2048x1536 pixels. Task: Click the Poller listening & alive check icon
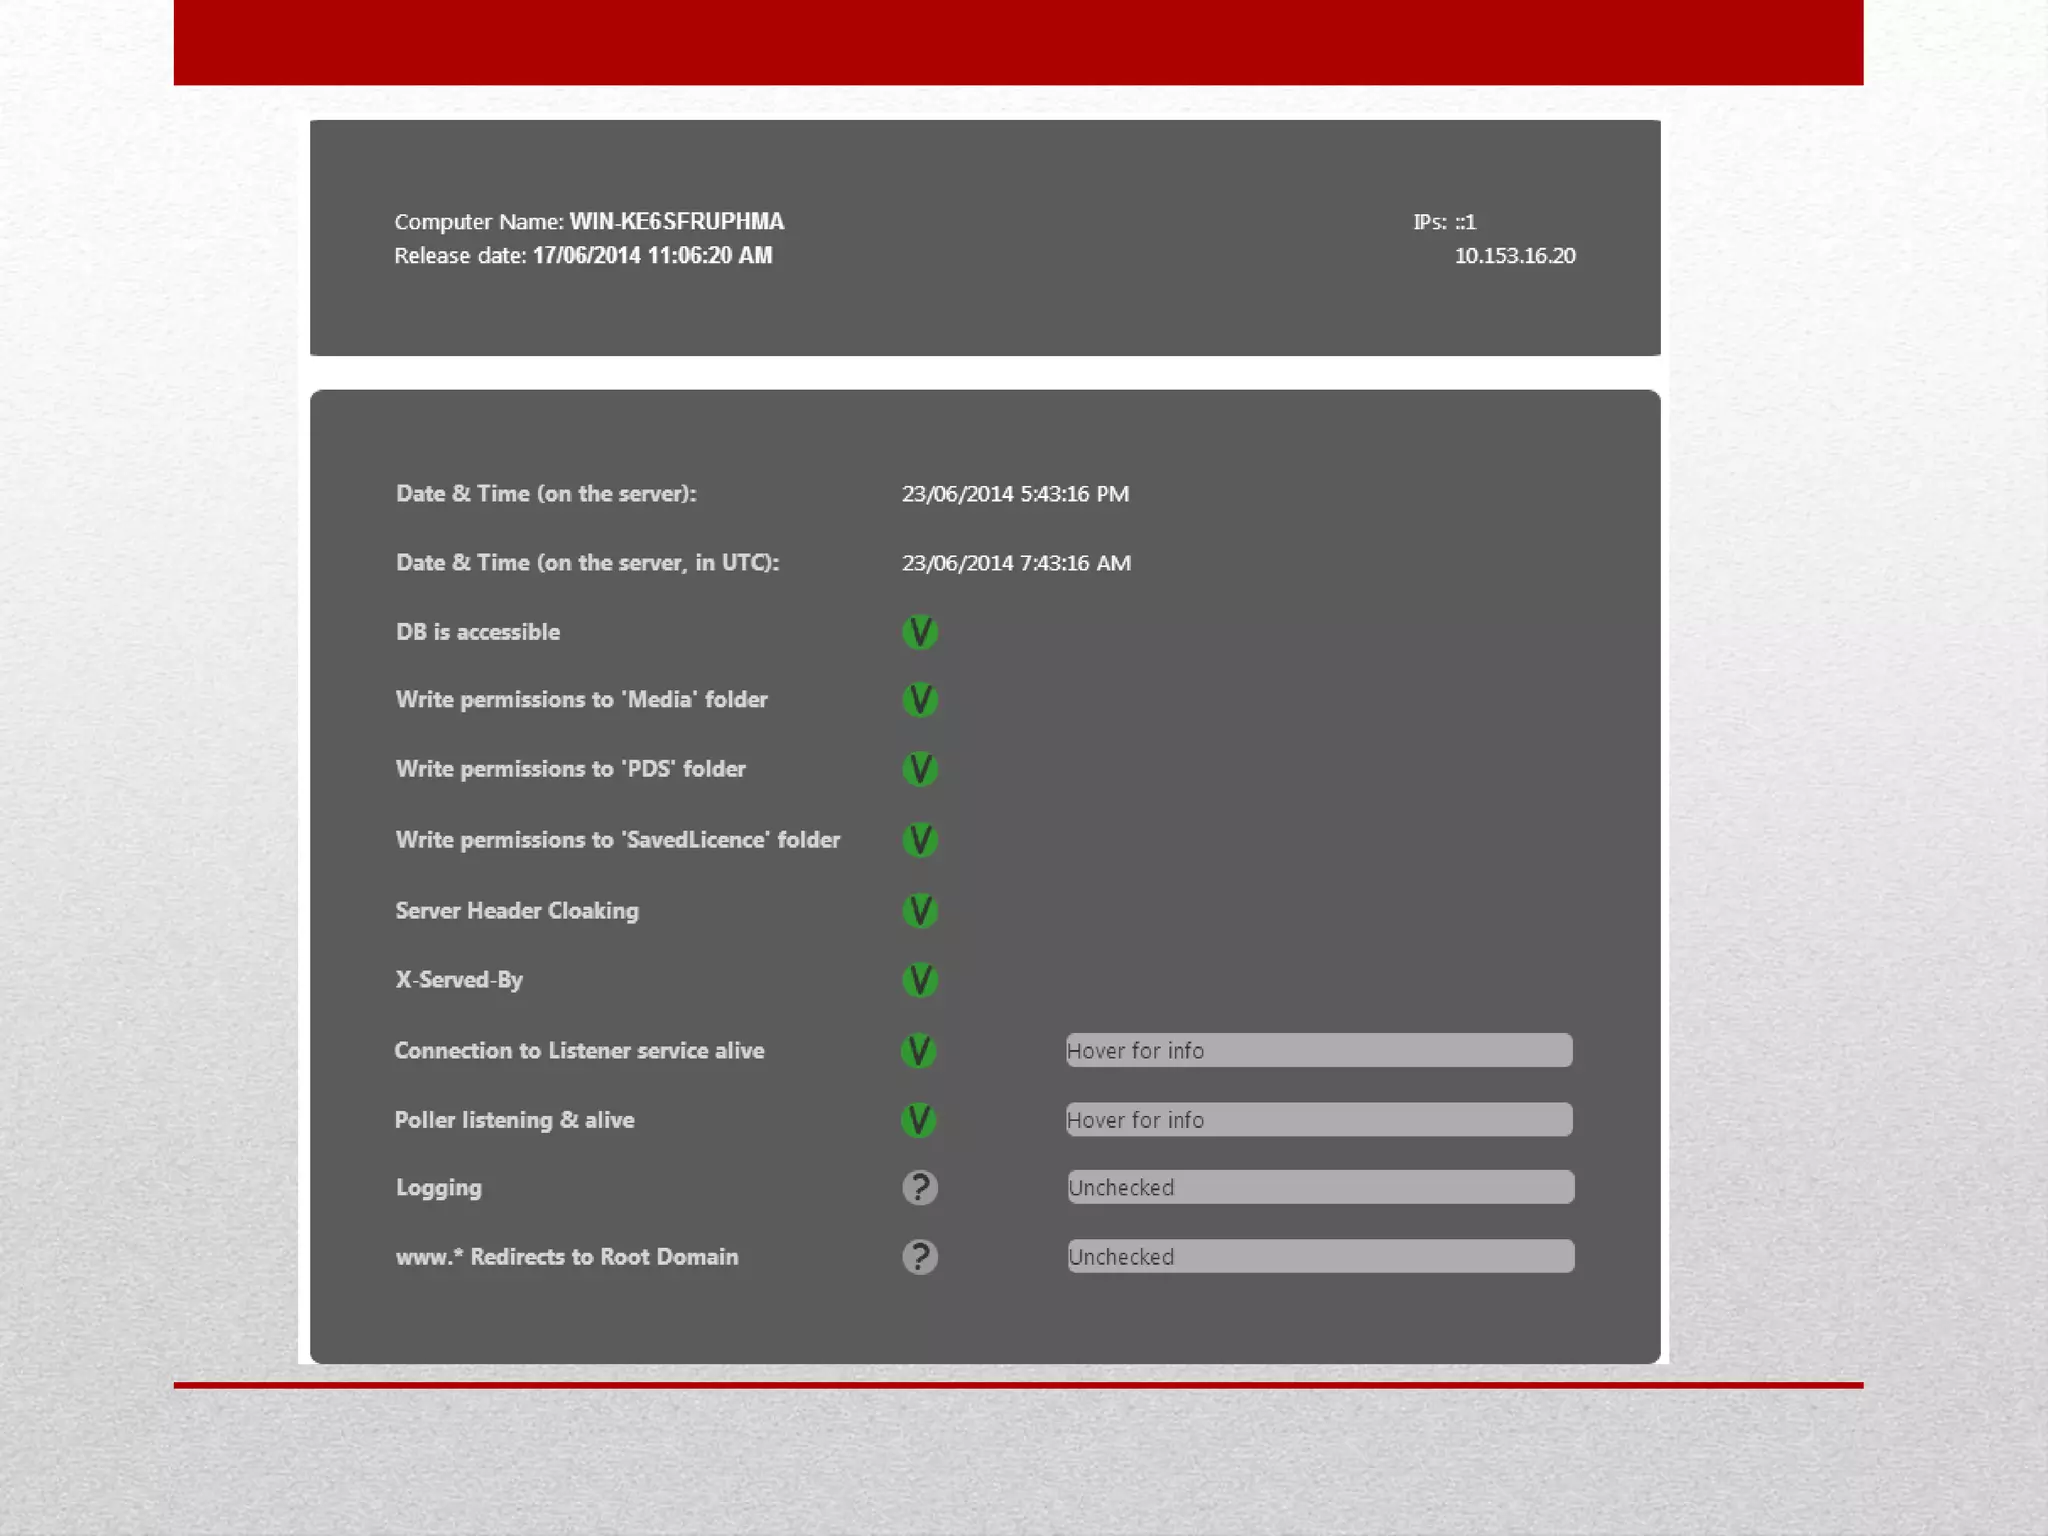point(918,1120)
